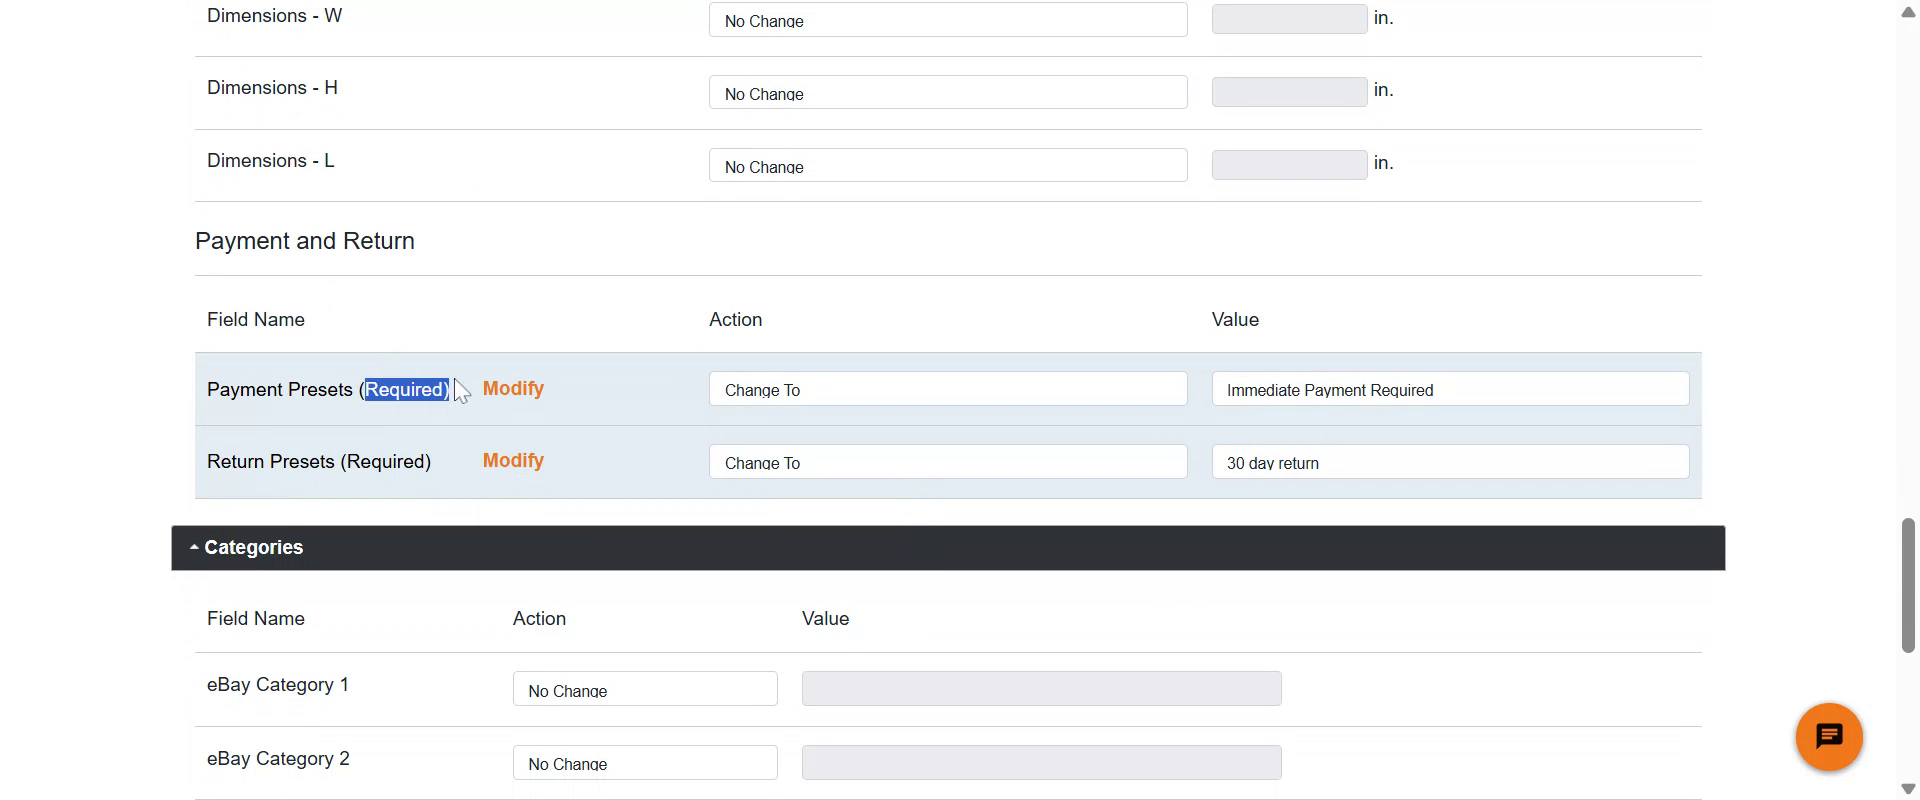Viewport: 1920px width, 800px height.
Task: Click Modify link for Return Presets
Action: click(513, 460)
